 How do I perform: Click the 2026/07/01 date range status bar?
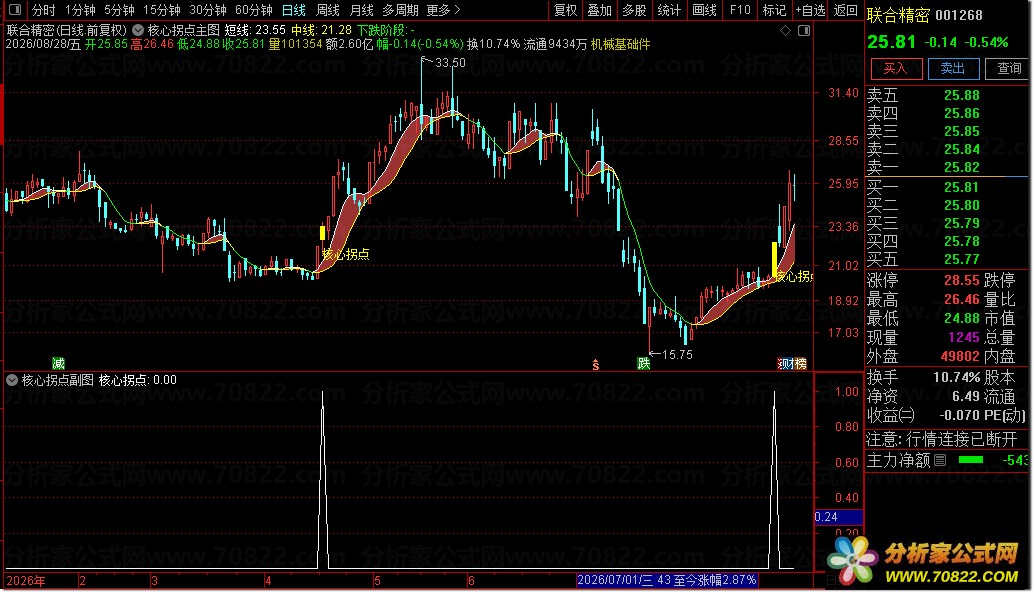(x=667, y=580)
